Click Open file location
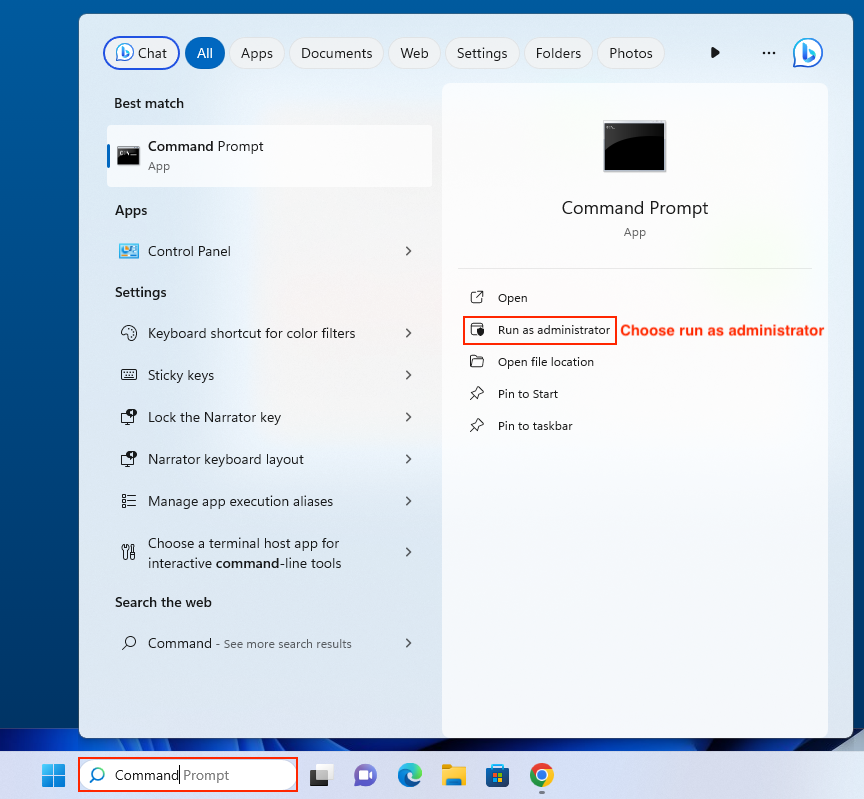The width and height of the screenshot is (864, 799). point(545,362)
